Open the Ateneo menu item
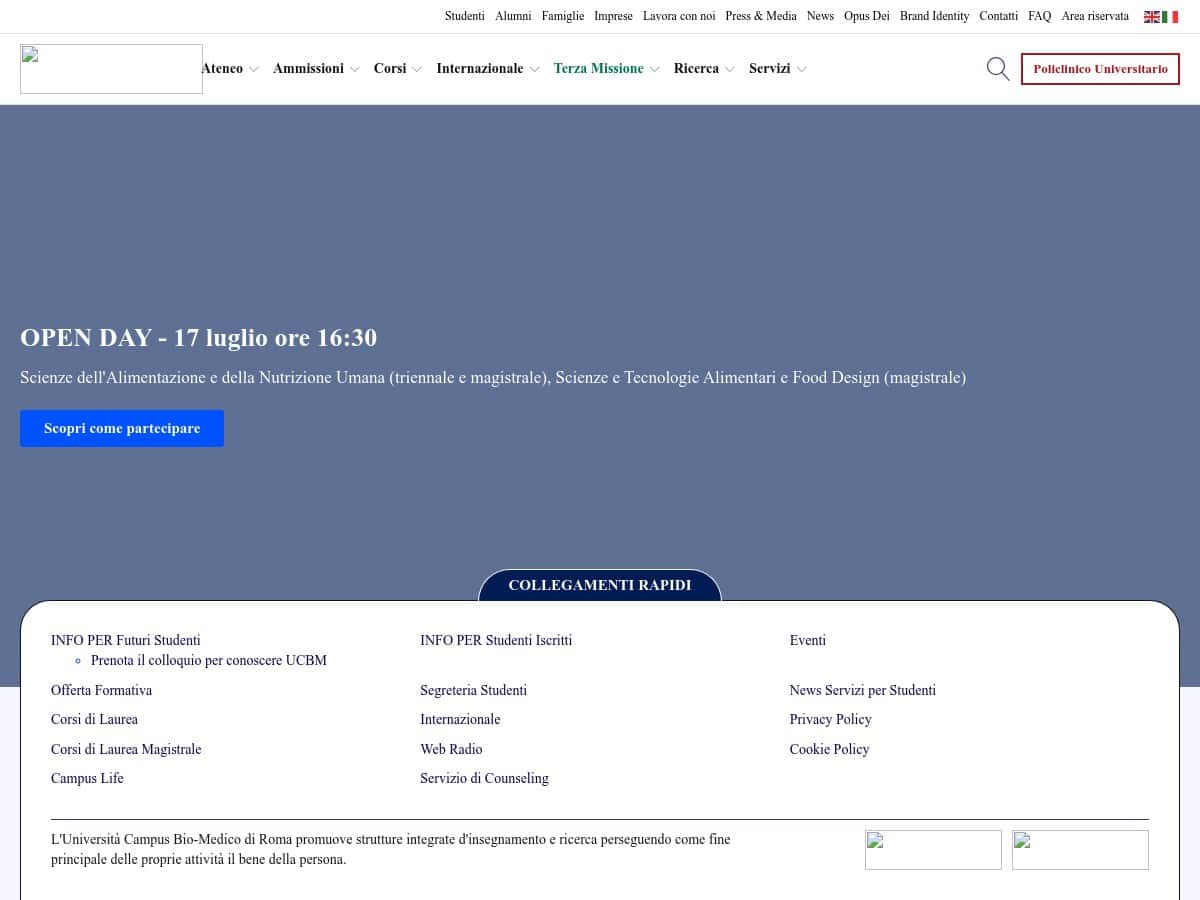The image size is (1200, 900). [222, 68]
